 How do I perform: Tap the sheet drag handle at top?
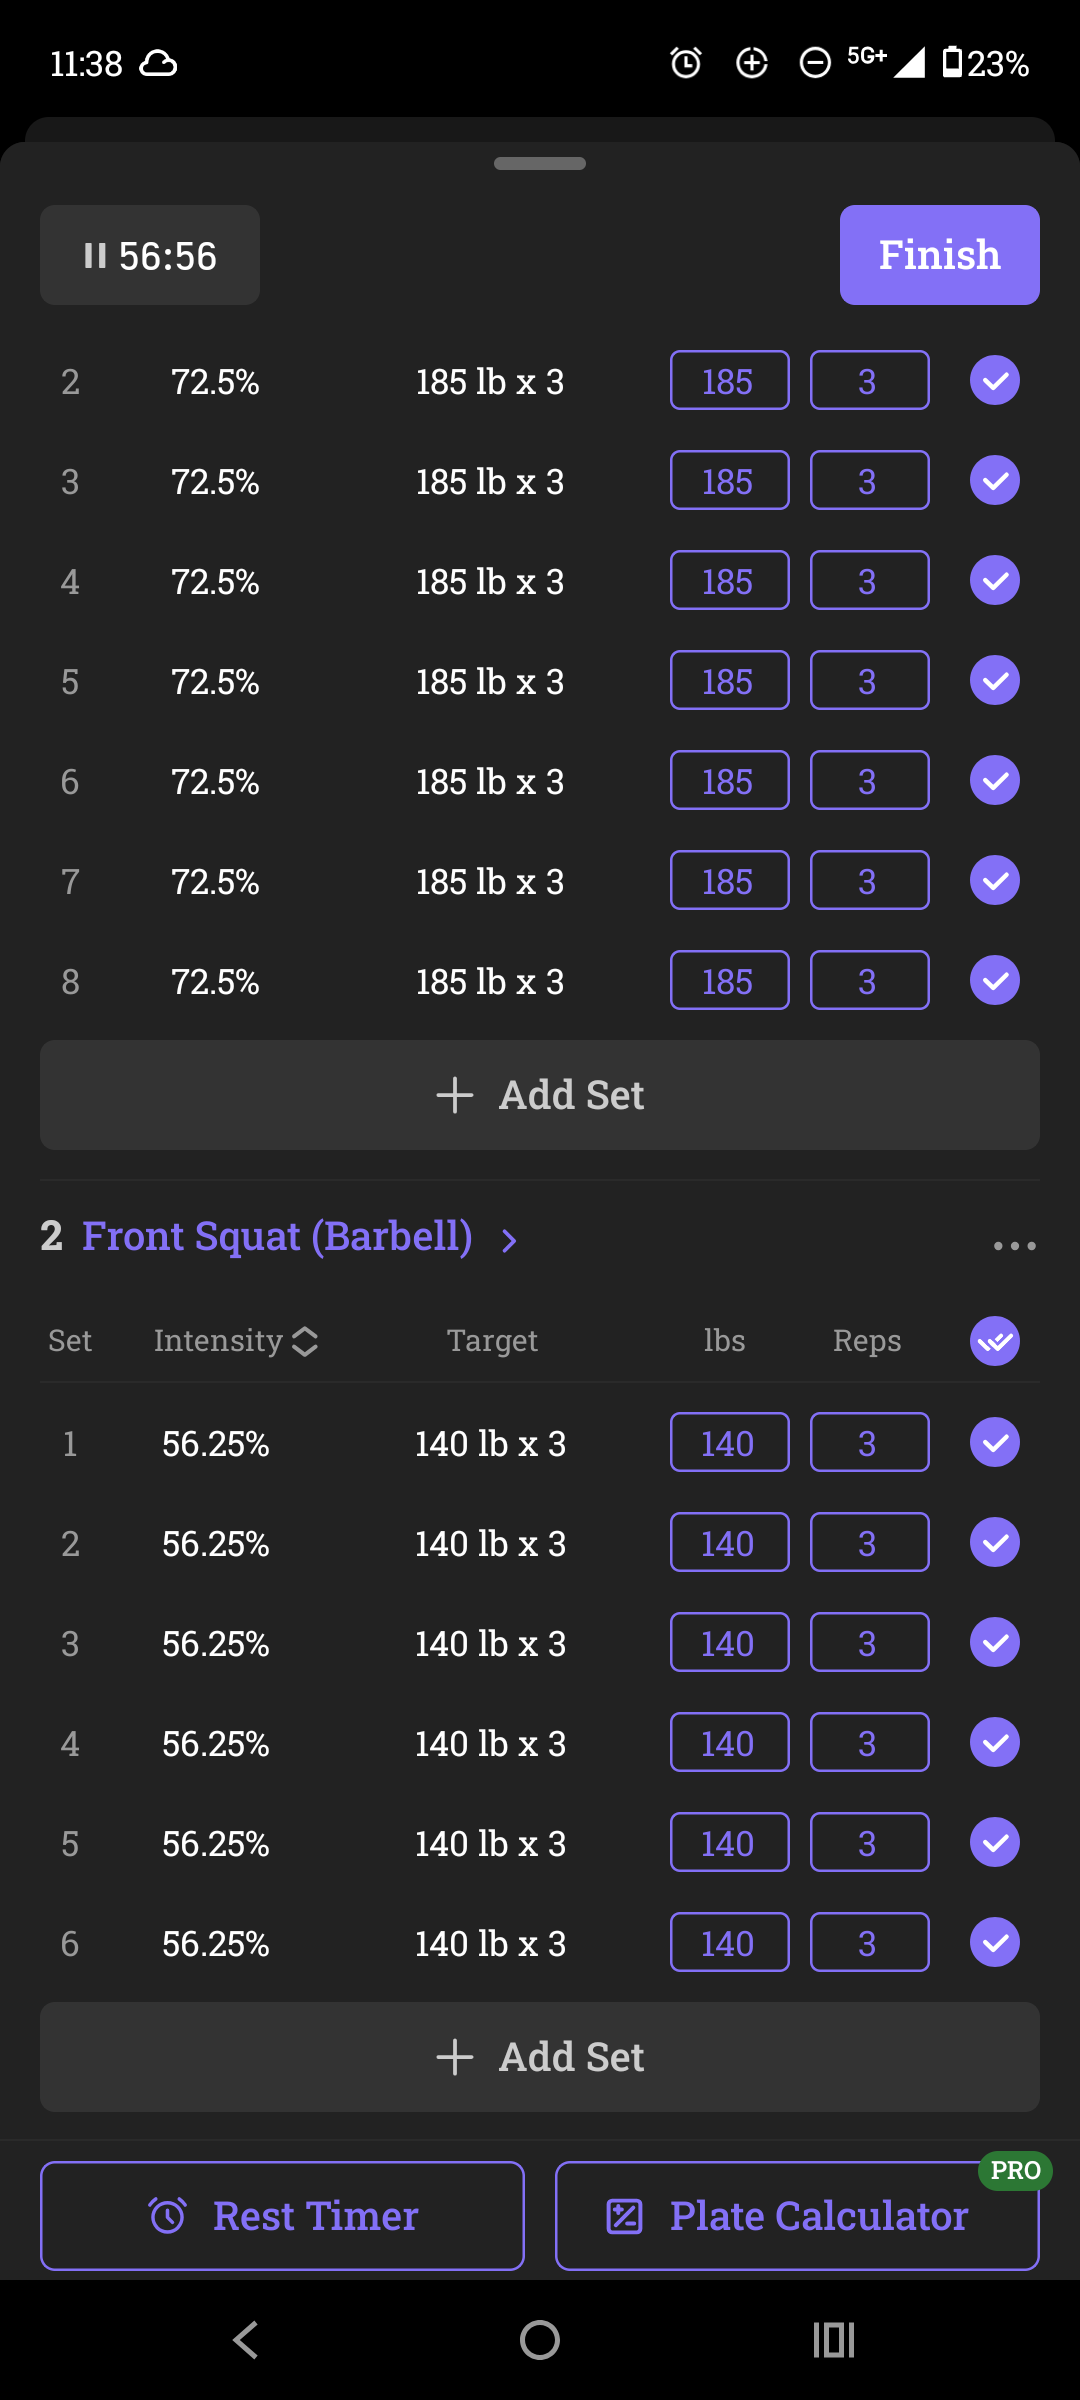coord(540,163)
